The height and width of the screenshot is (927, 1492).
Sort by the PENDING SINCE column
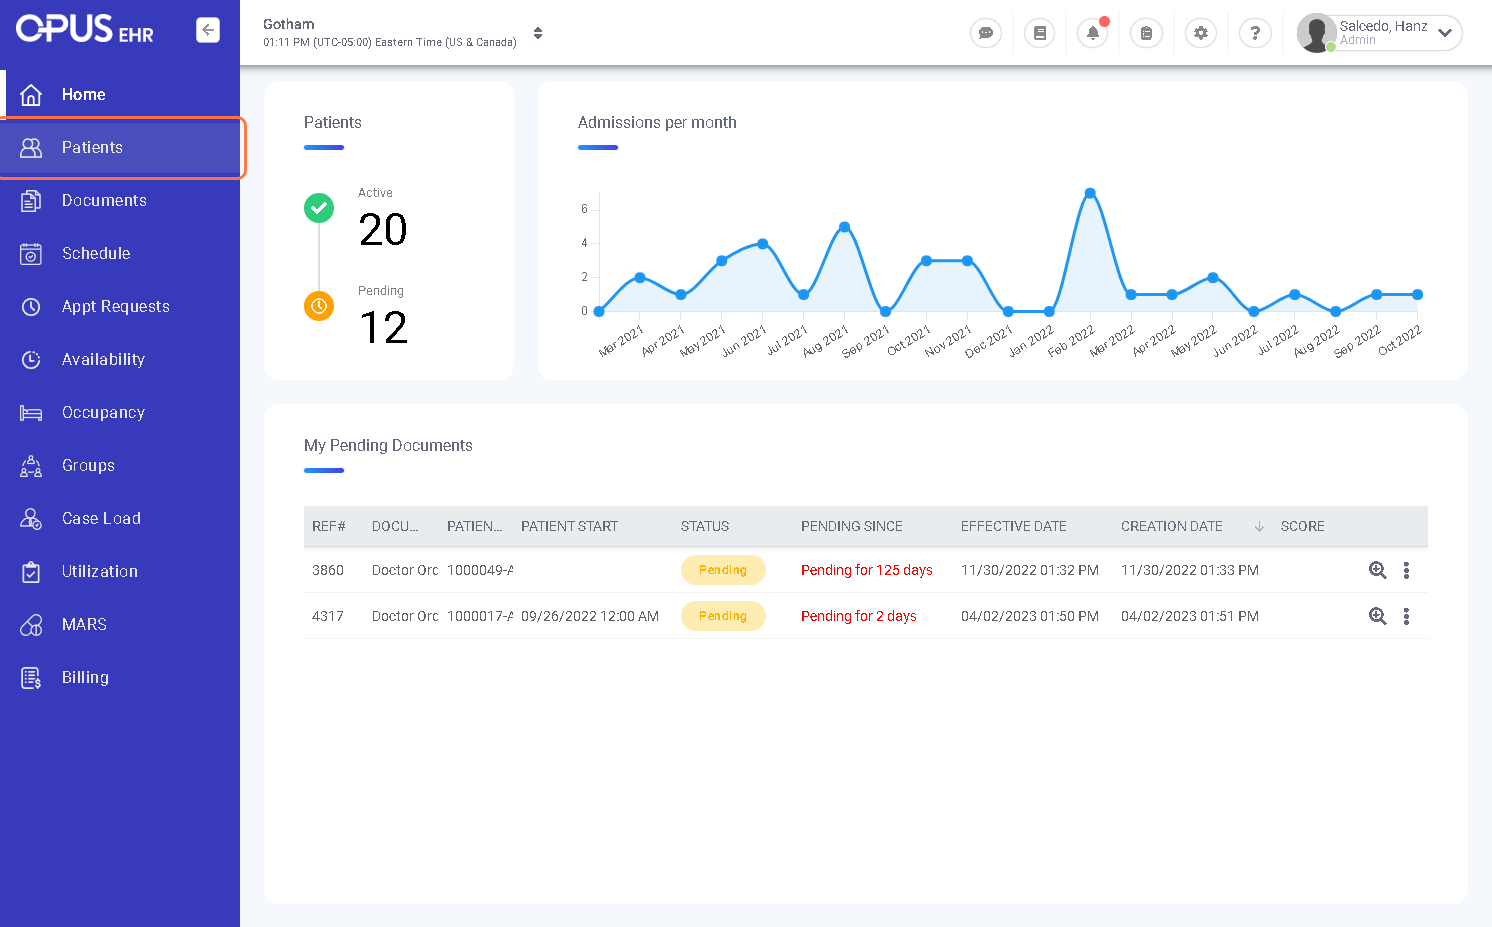point(852,526)
